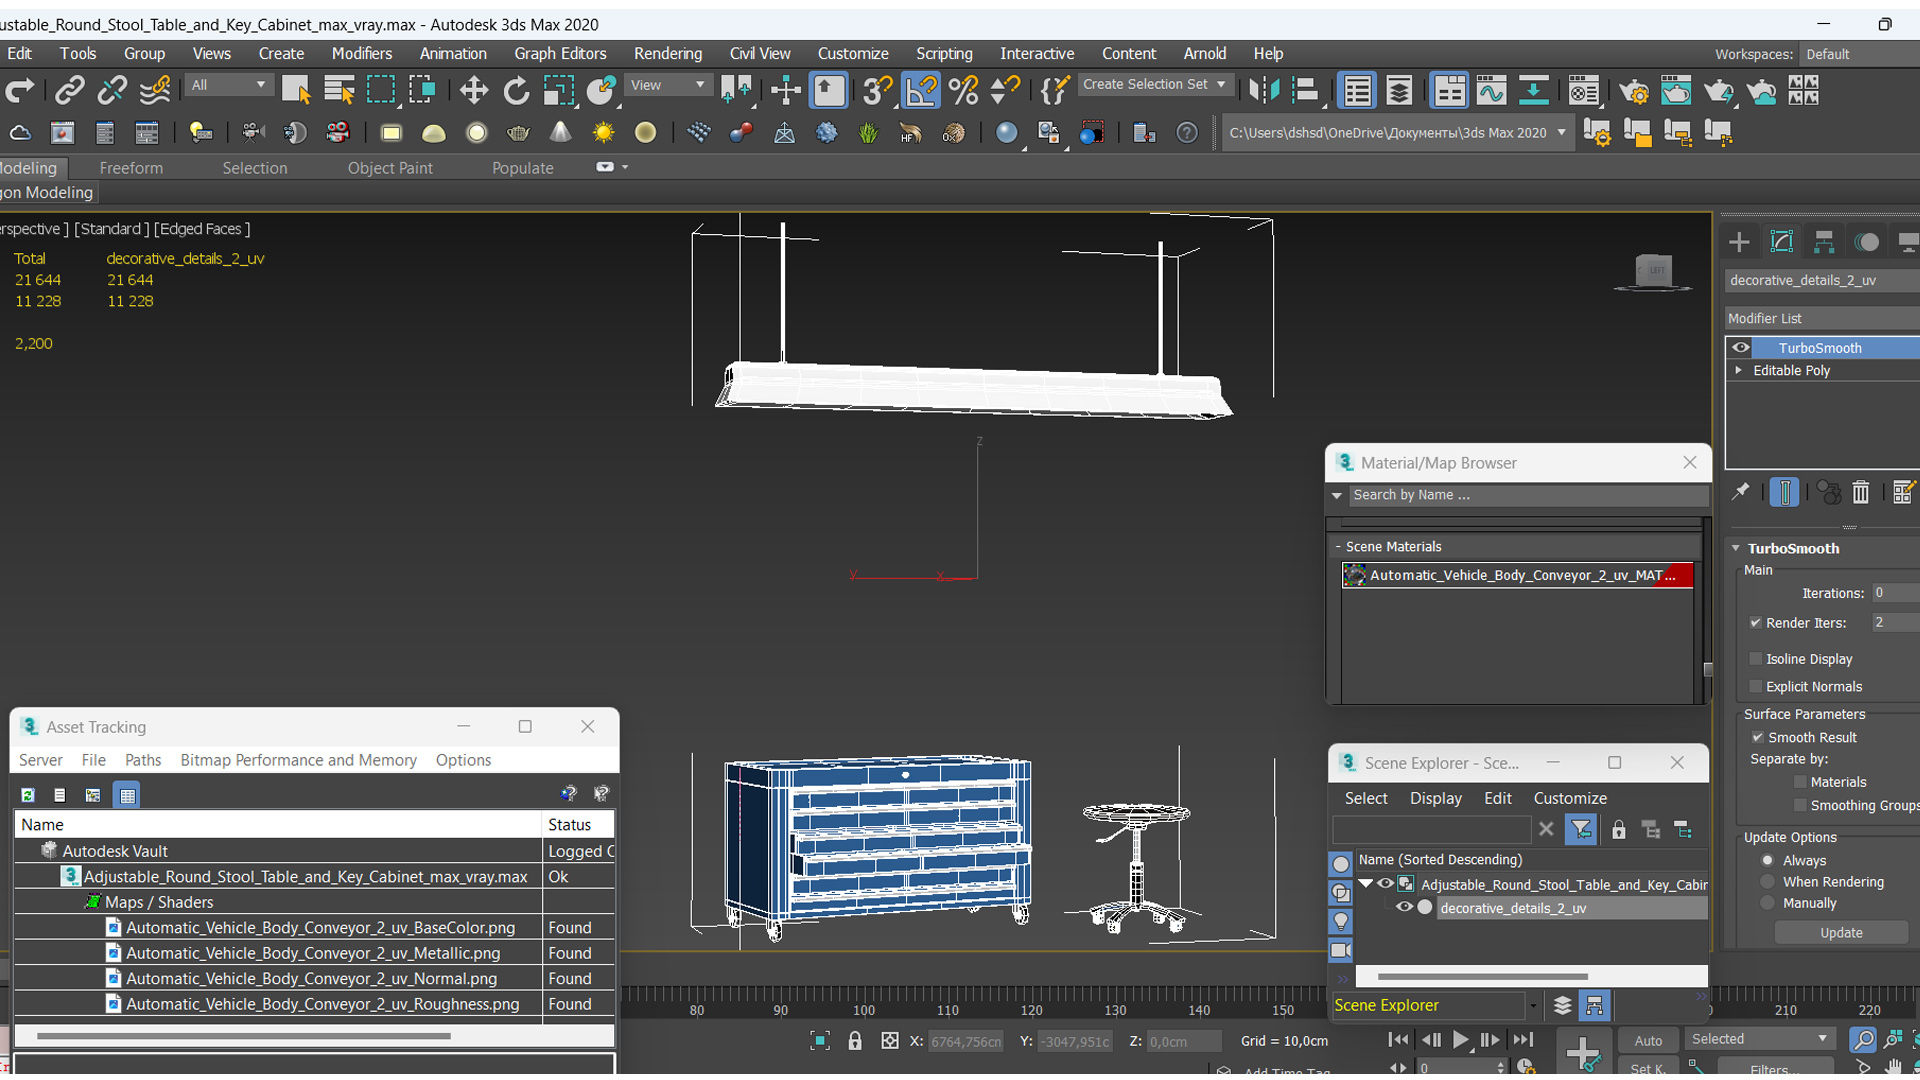This screenshot has height=1080, width=1920.
Task: Play the animation
Action: coord(1460,1040)
